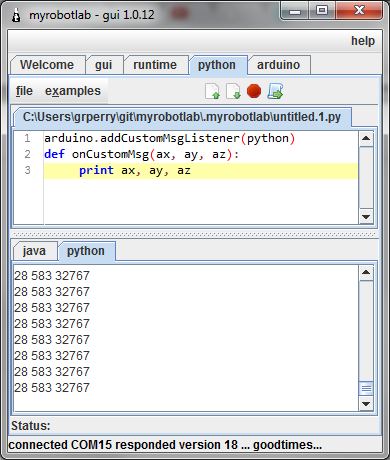Click the open file icon with up arrow
The height and width of the screenshot is (460, 390).
pos(212,91)
